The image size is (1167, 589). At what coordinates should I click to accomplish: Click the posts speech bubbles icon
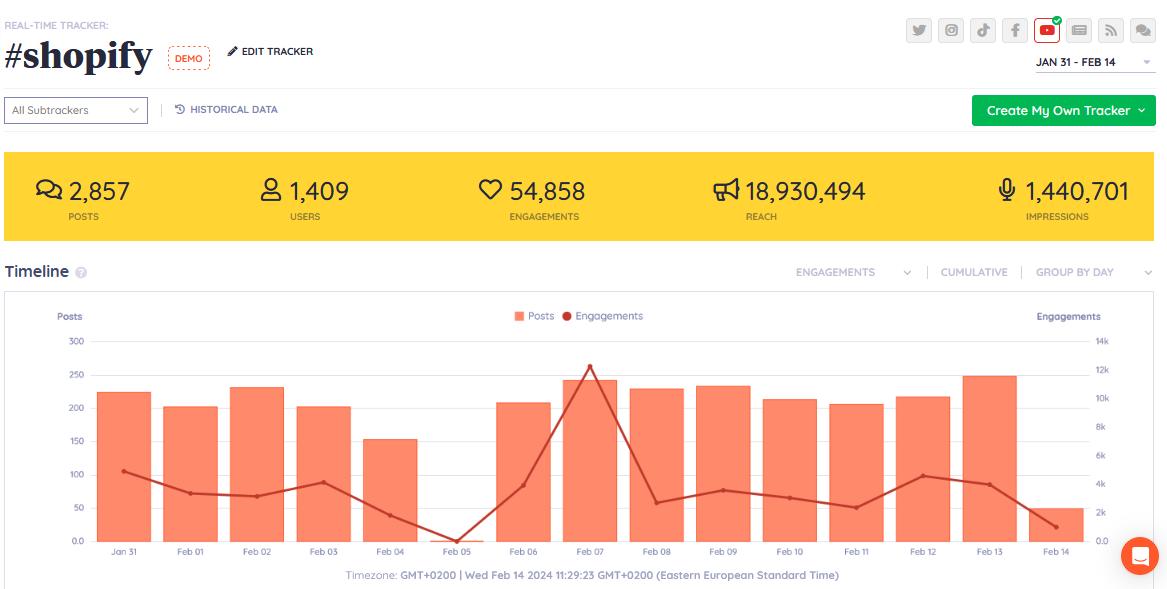point(49,190)
